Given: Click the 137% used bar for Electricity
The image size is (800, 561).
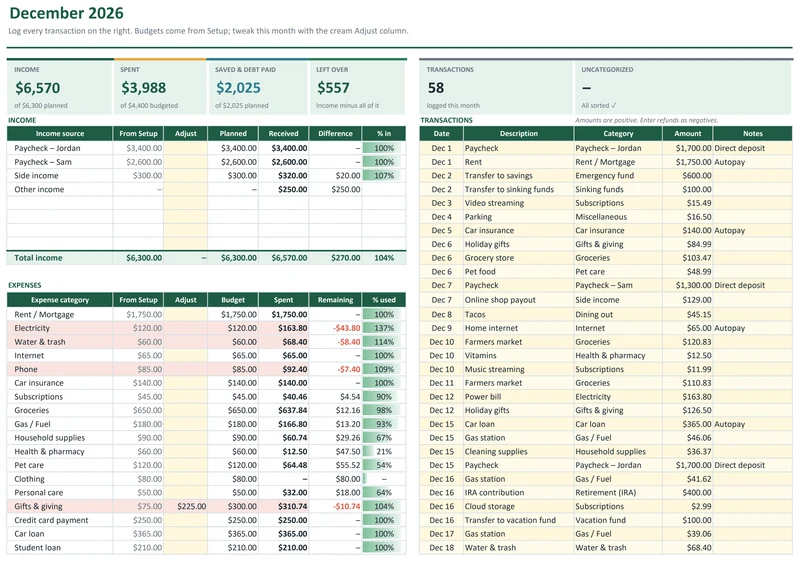Looking at the screenshot, I should coord(384,328).
